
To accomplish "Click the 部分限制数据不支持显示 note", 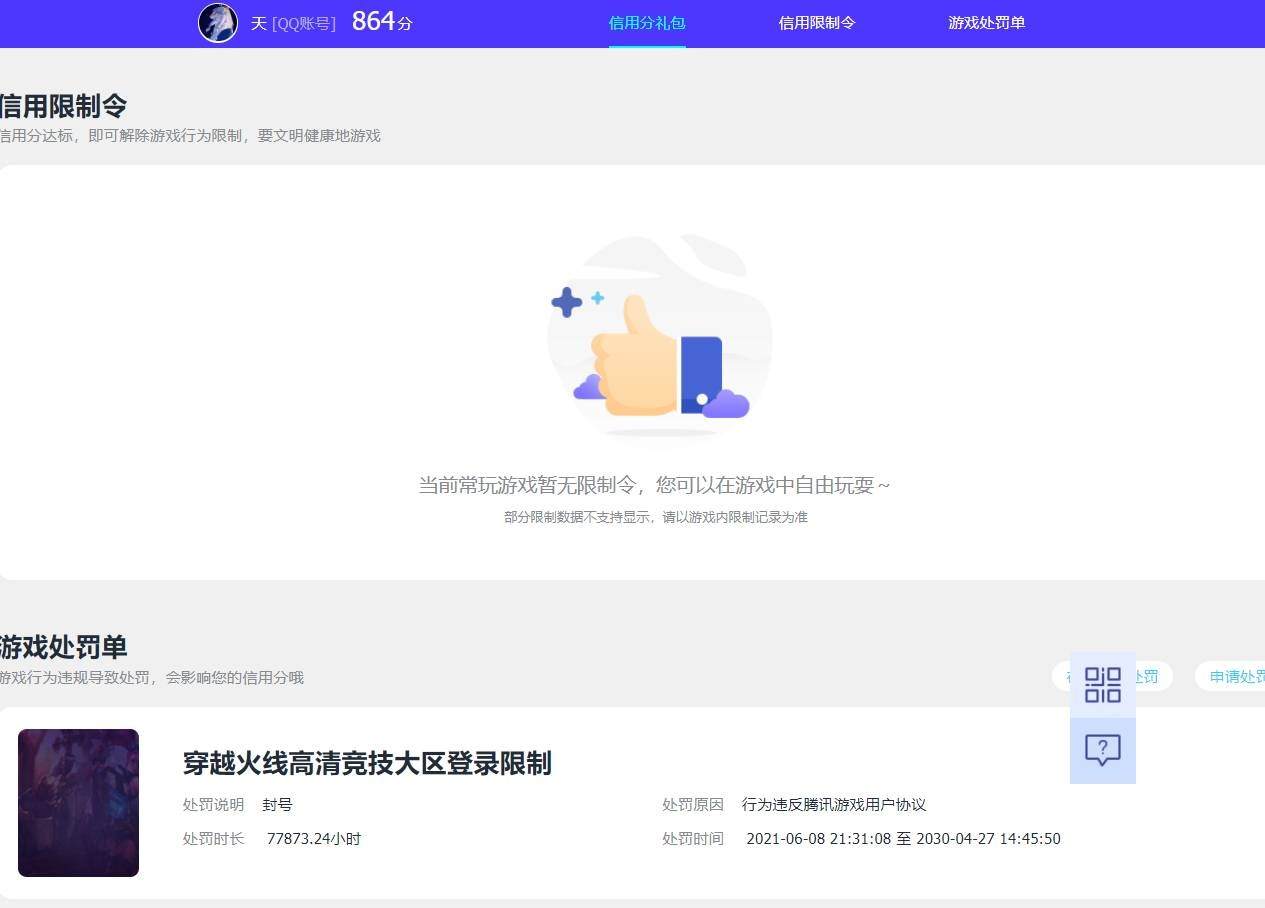I will click(x=656, y=518).
